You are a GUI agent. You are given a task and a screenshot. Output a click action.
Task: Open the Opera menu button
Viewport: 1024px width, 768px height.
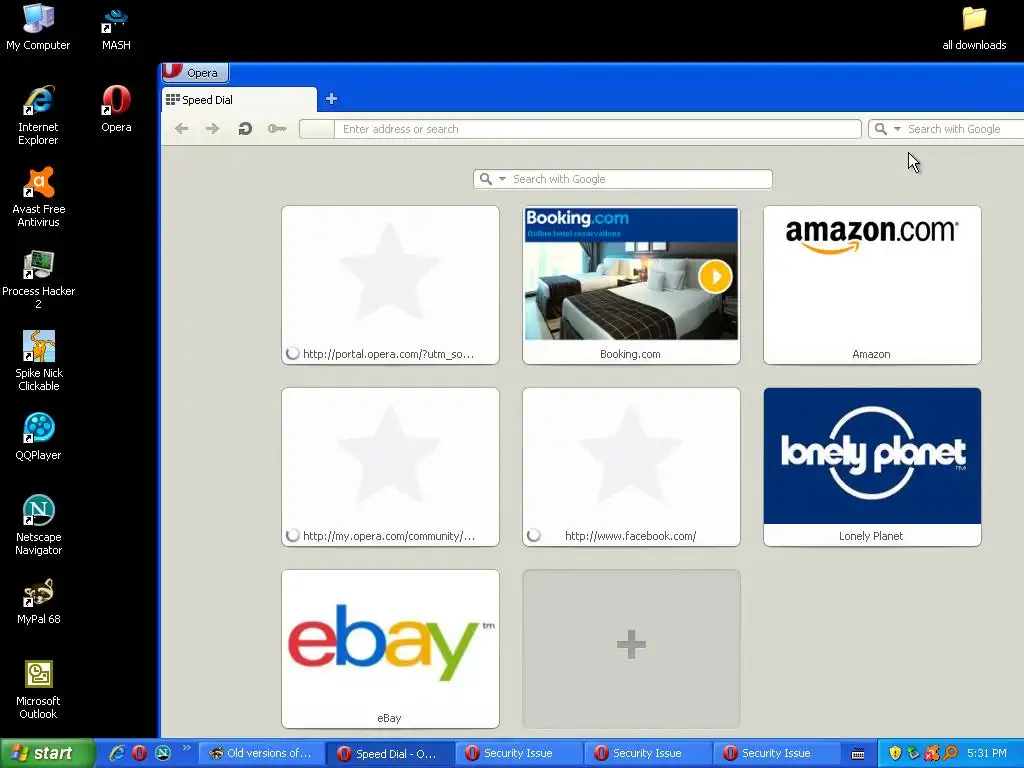point(195,72)
